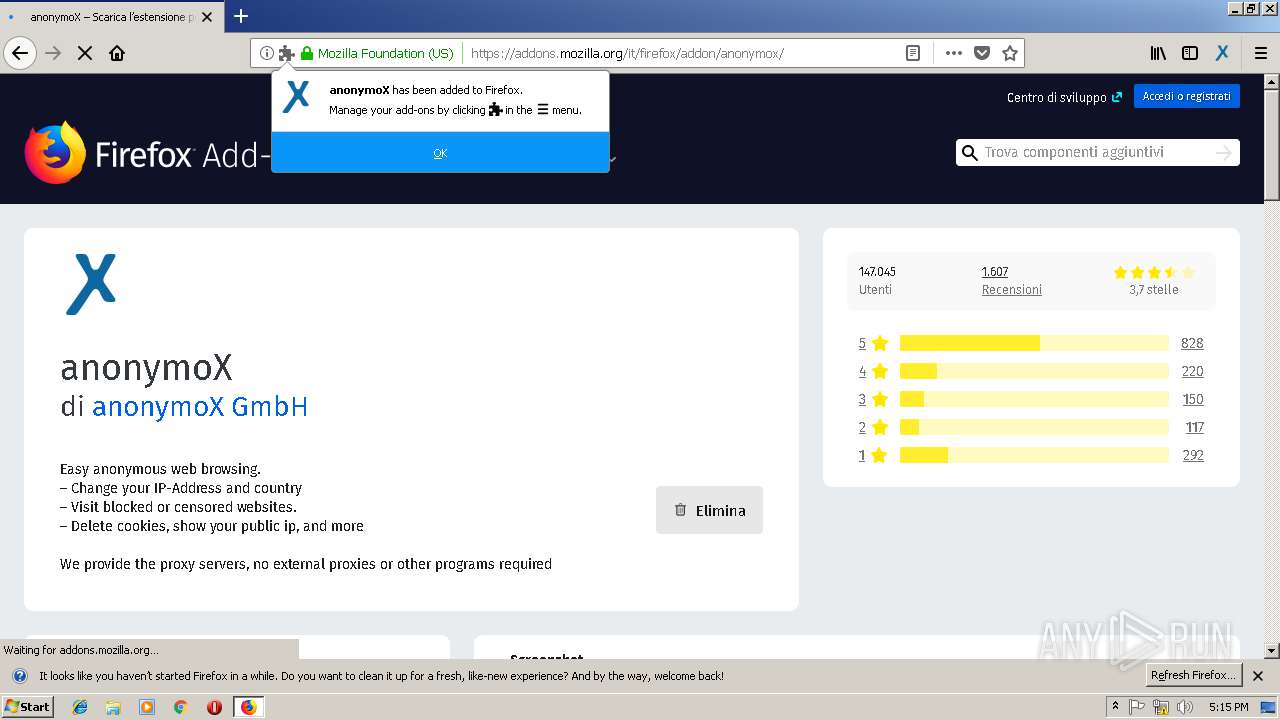This screenshot has width=1280, height=720.
Task: Open the 292 one-star reviews count
Action: (1193, 455)
